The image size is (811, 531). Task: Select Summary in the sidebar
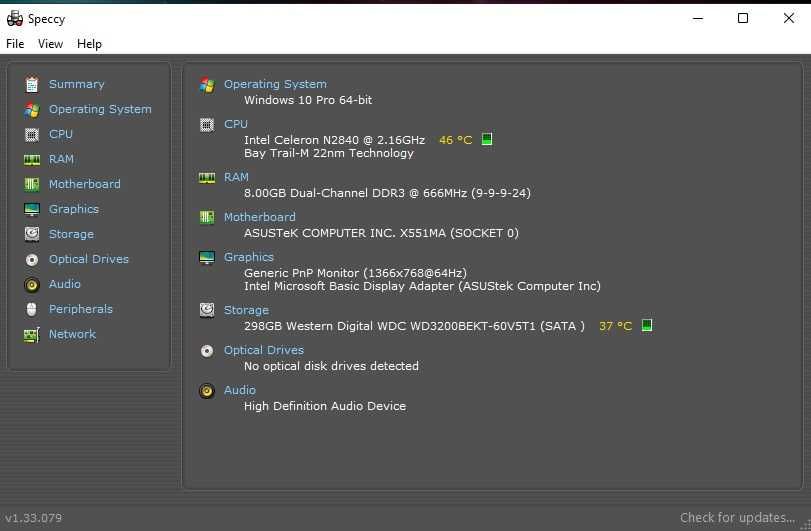[77, 84]
